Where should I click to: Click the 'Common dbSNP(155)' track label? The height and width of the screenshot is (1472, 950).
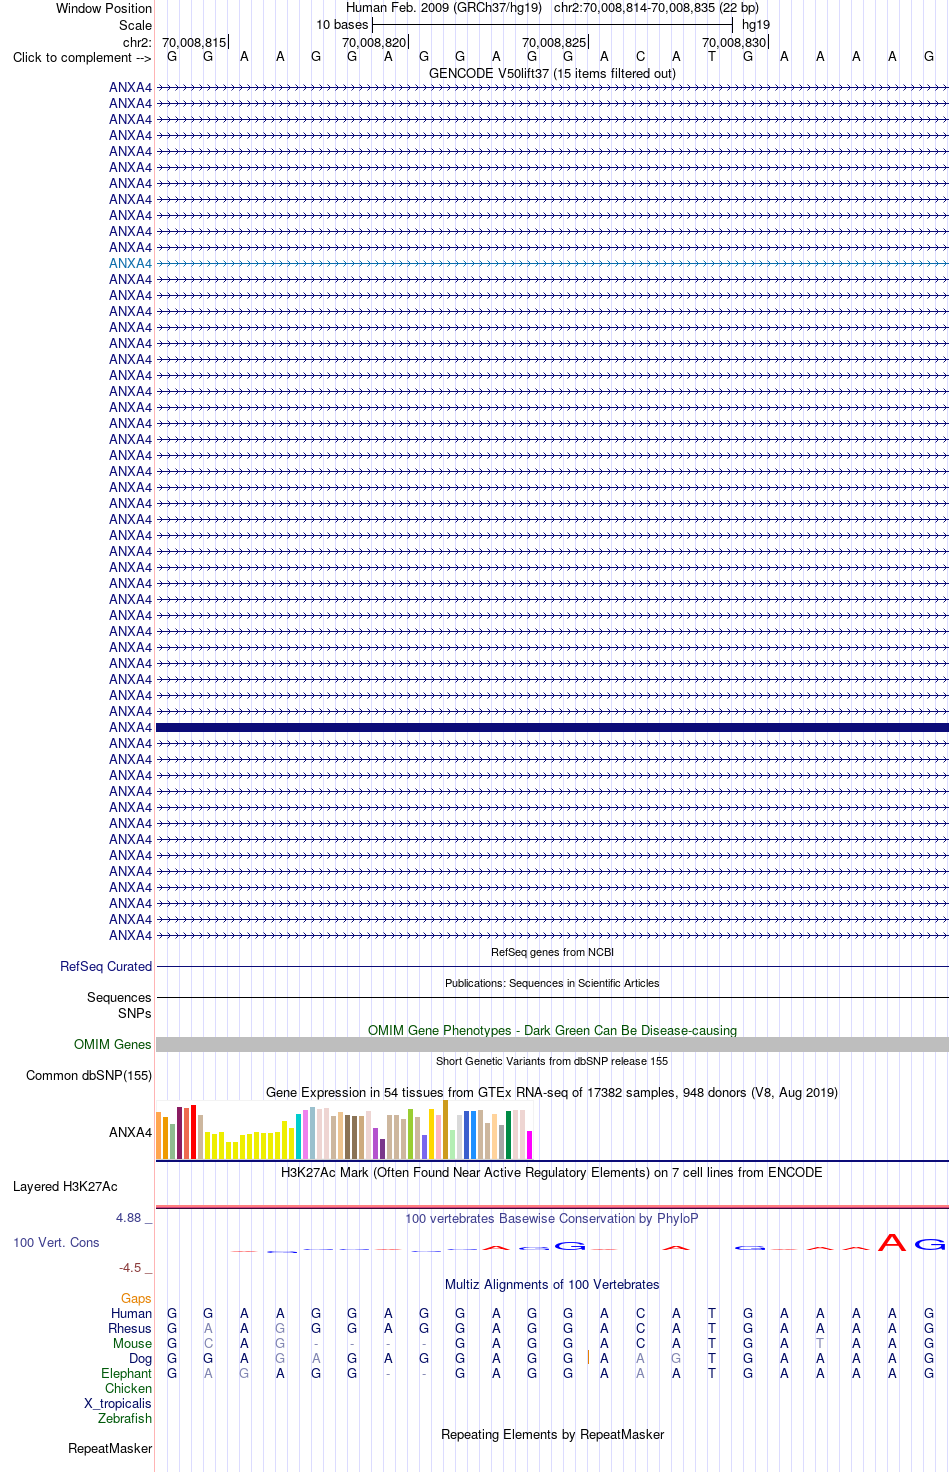coord(89,1075)
